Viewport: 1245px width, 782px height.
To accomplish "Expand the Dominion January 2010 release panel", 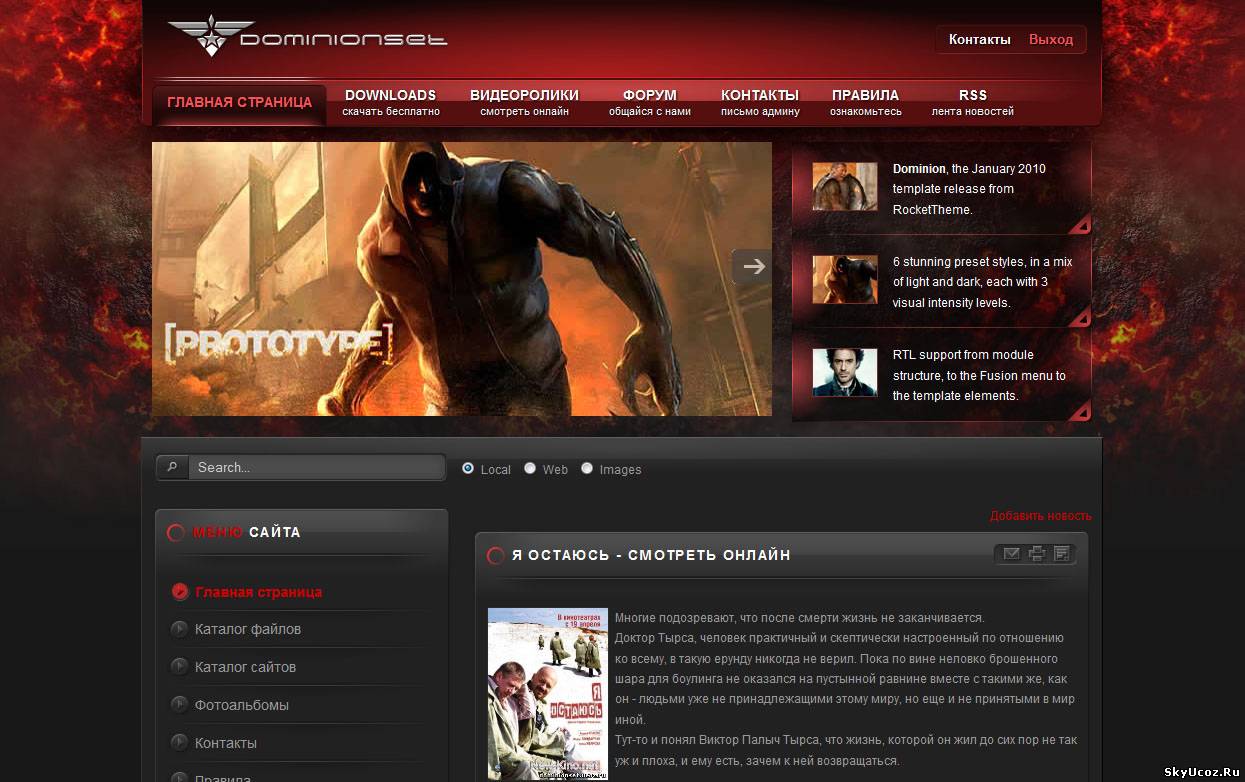I will [x=1079, y=225].
